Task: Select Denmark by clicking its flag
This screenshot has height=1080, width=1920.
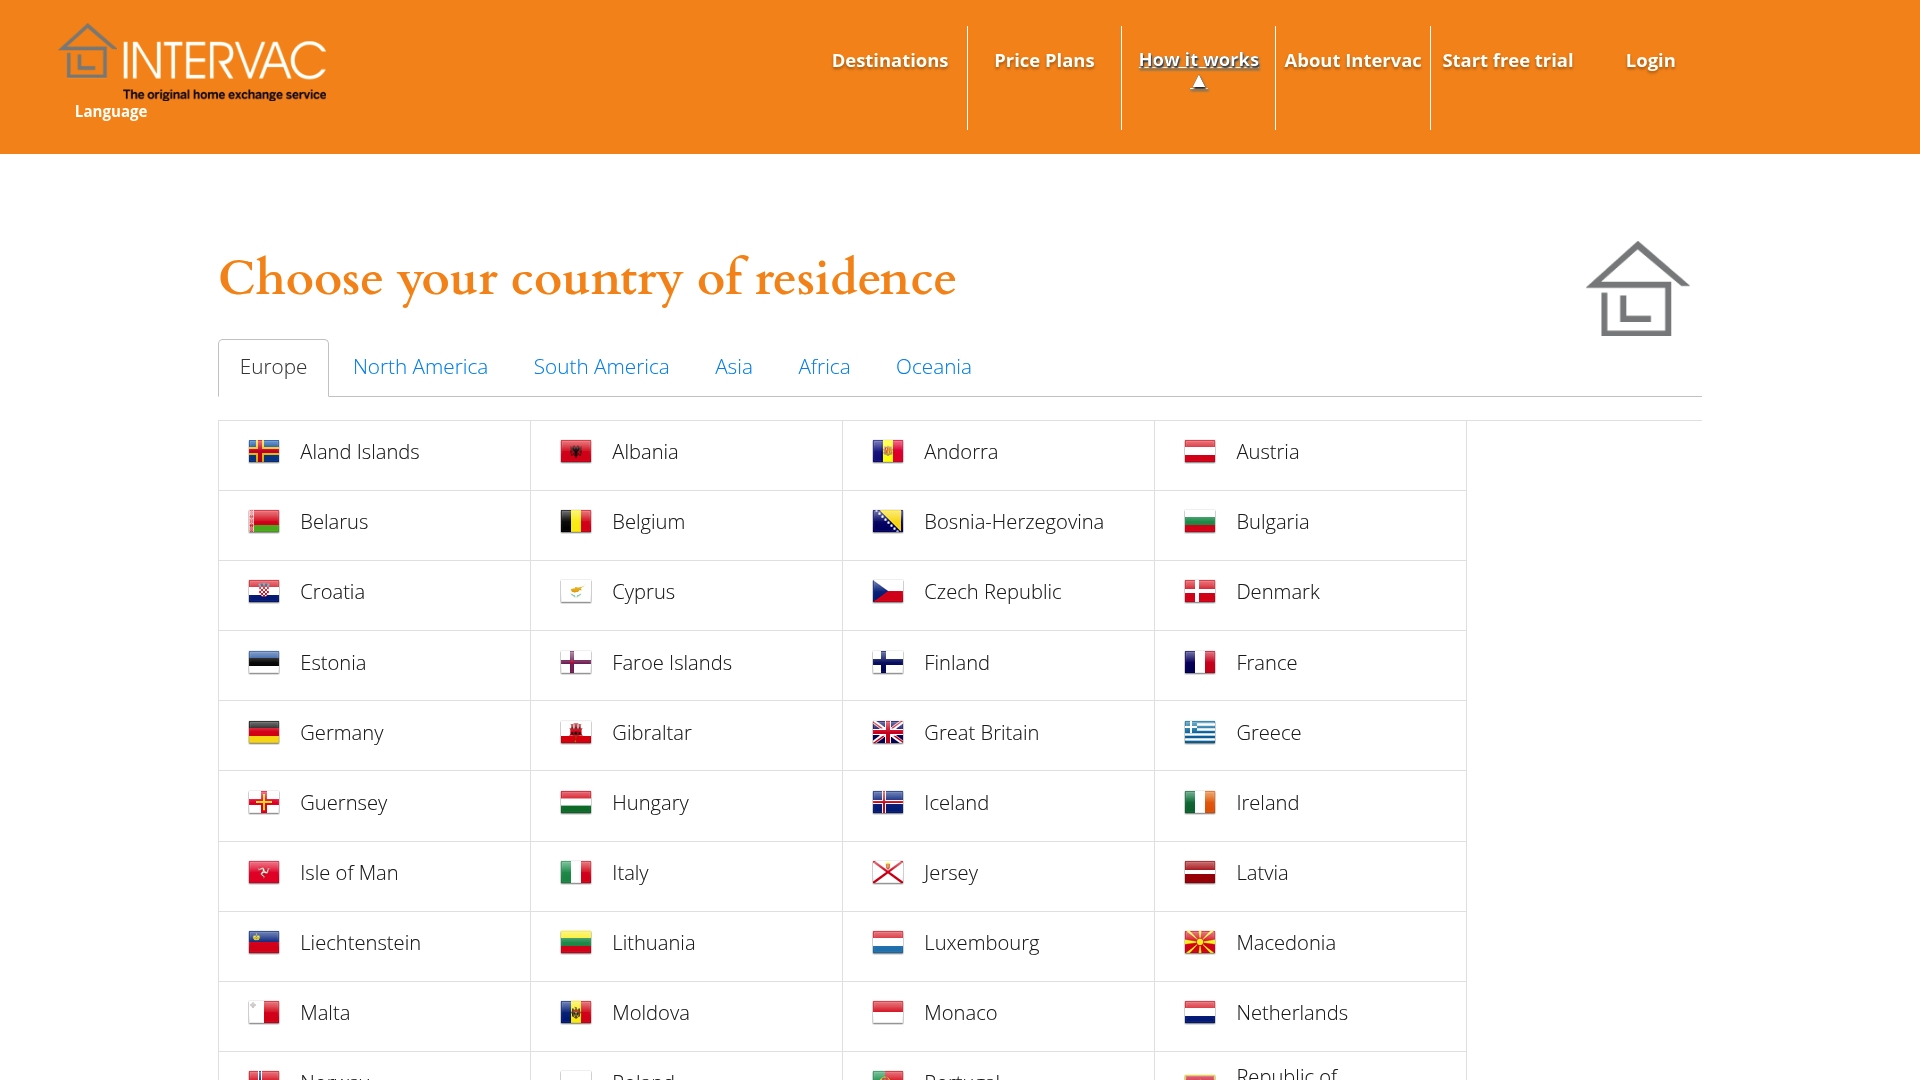Action: click(x=1198, y=591)
